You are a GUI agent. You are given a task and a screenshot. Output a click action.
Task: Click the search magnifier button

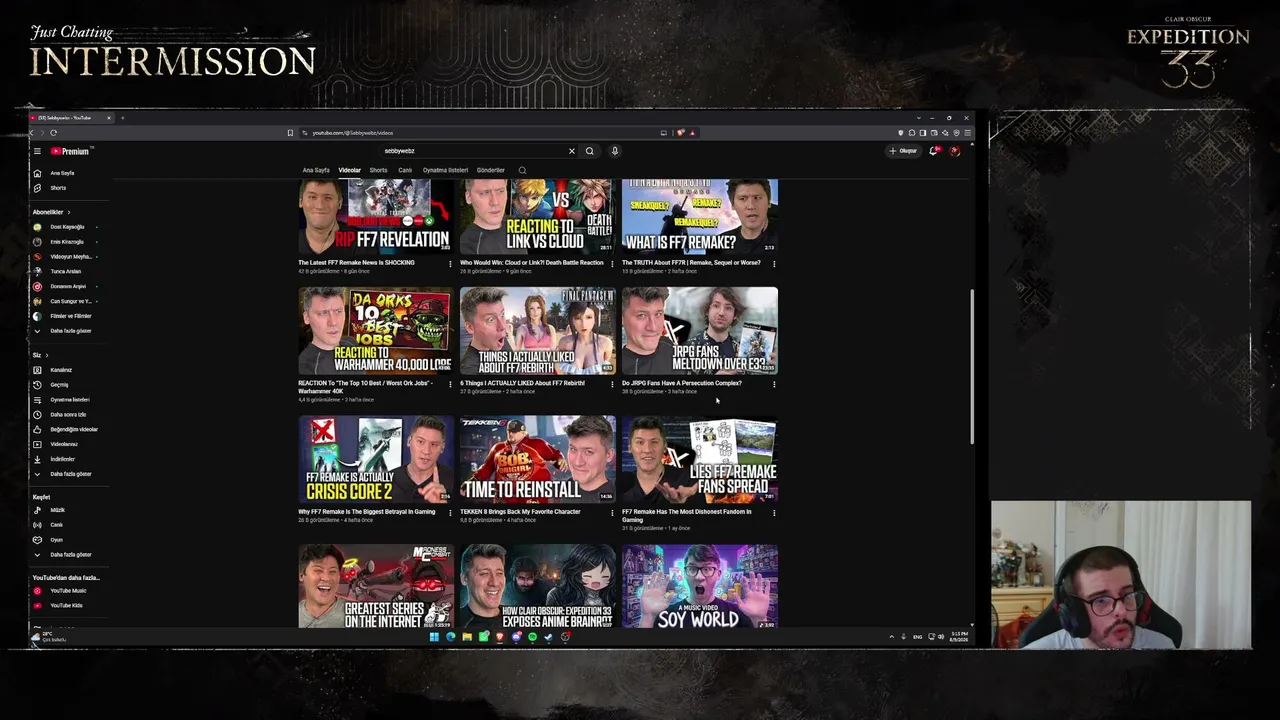pos(589,151)
